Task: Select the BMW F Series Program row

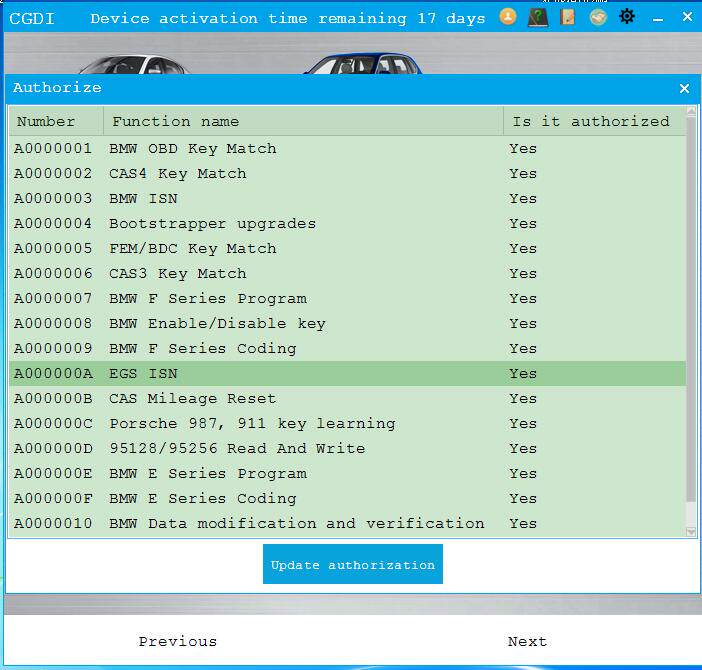Action: point(347,299)
